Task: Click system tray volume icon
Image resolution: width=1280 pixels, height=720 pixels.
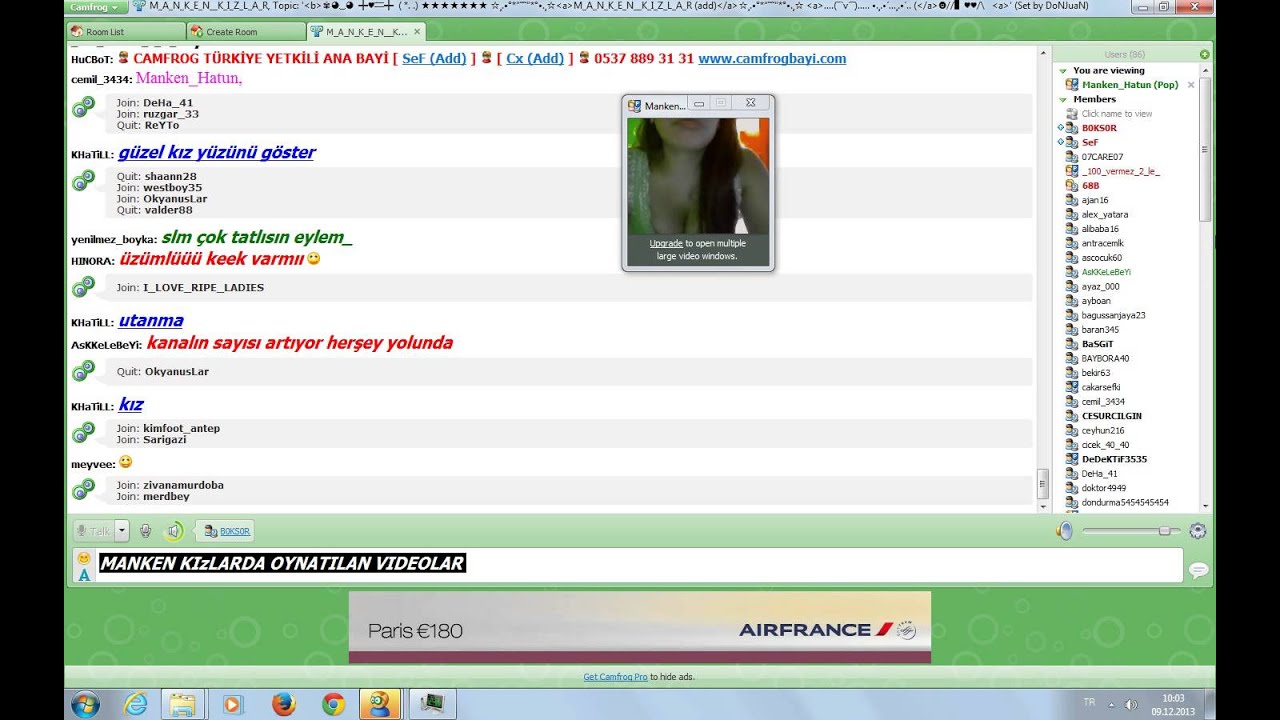Action: (1131, 704)
